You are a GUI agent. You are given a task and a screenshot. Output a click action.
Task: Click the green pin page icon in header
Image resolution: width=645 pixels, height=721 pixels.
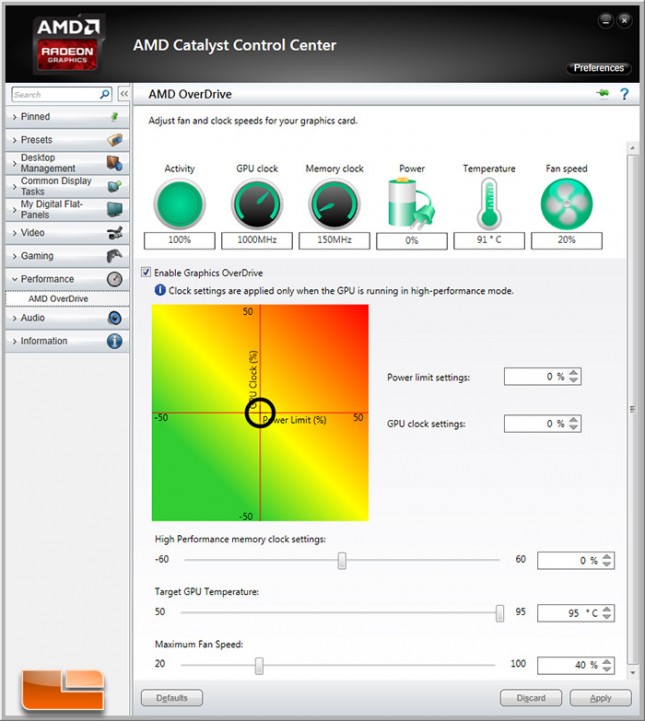pyautogui.click(x=603, y=93)
